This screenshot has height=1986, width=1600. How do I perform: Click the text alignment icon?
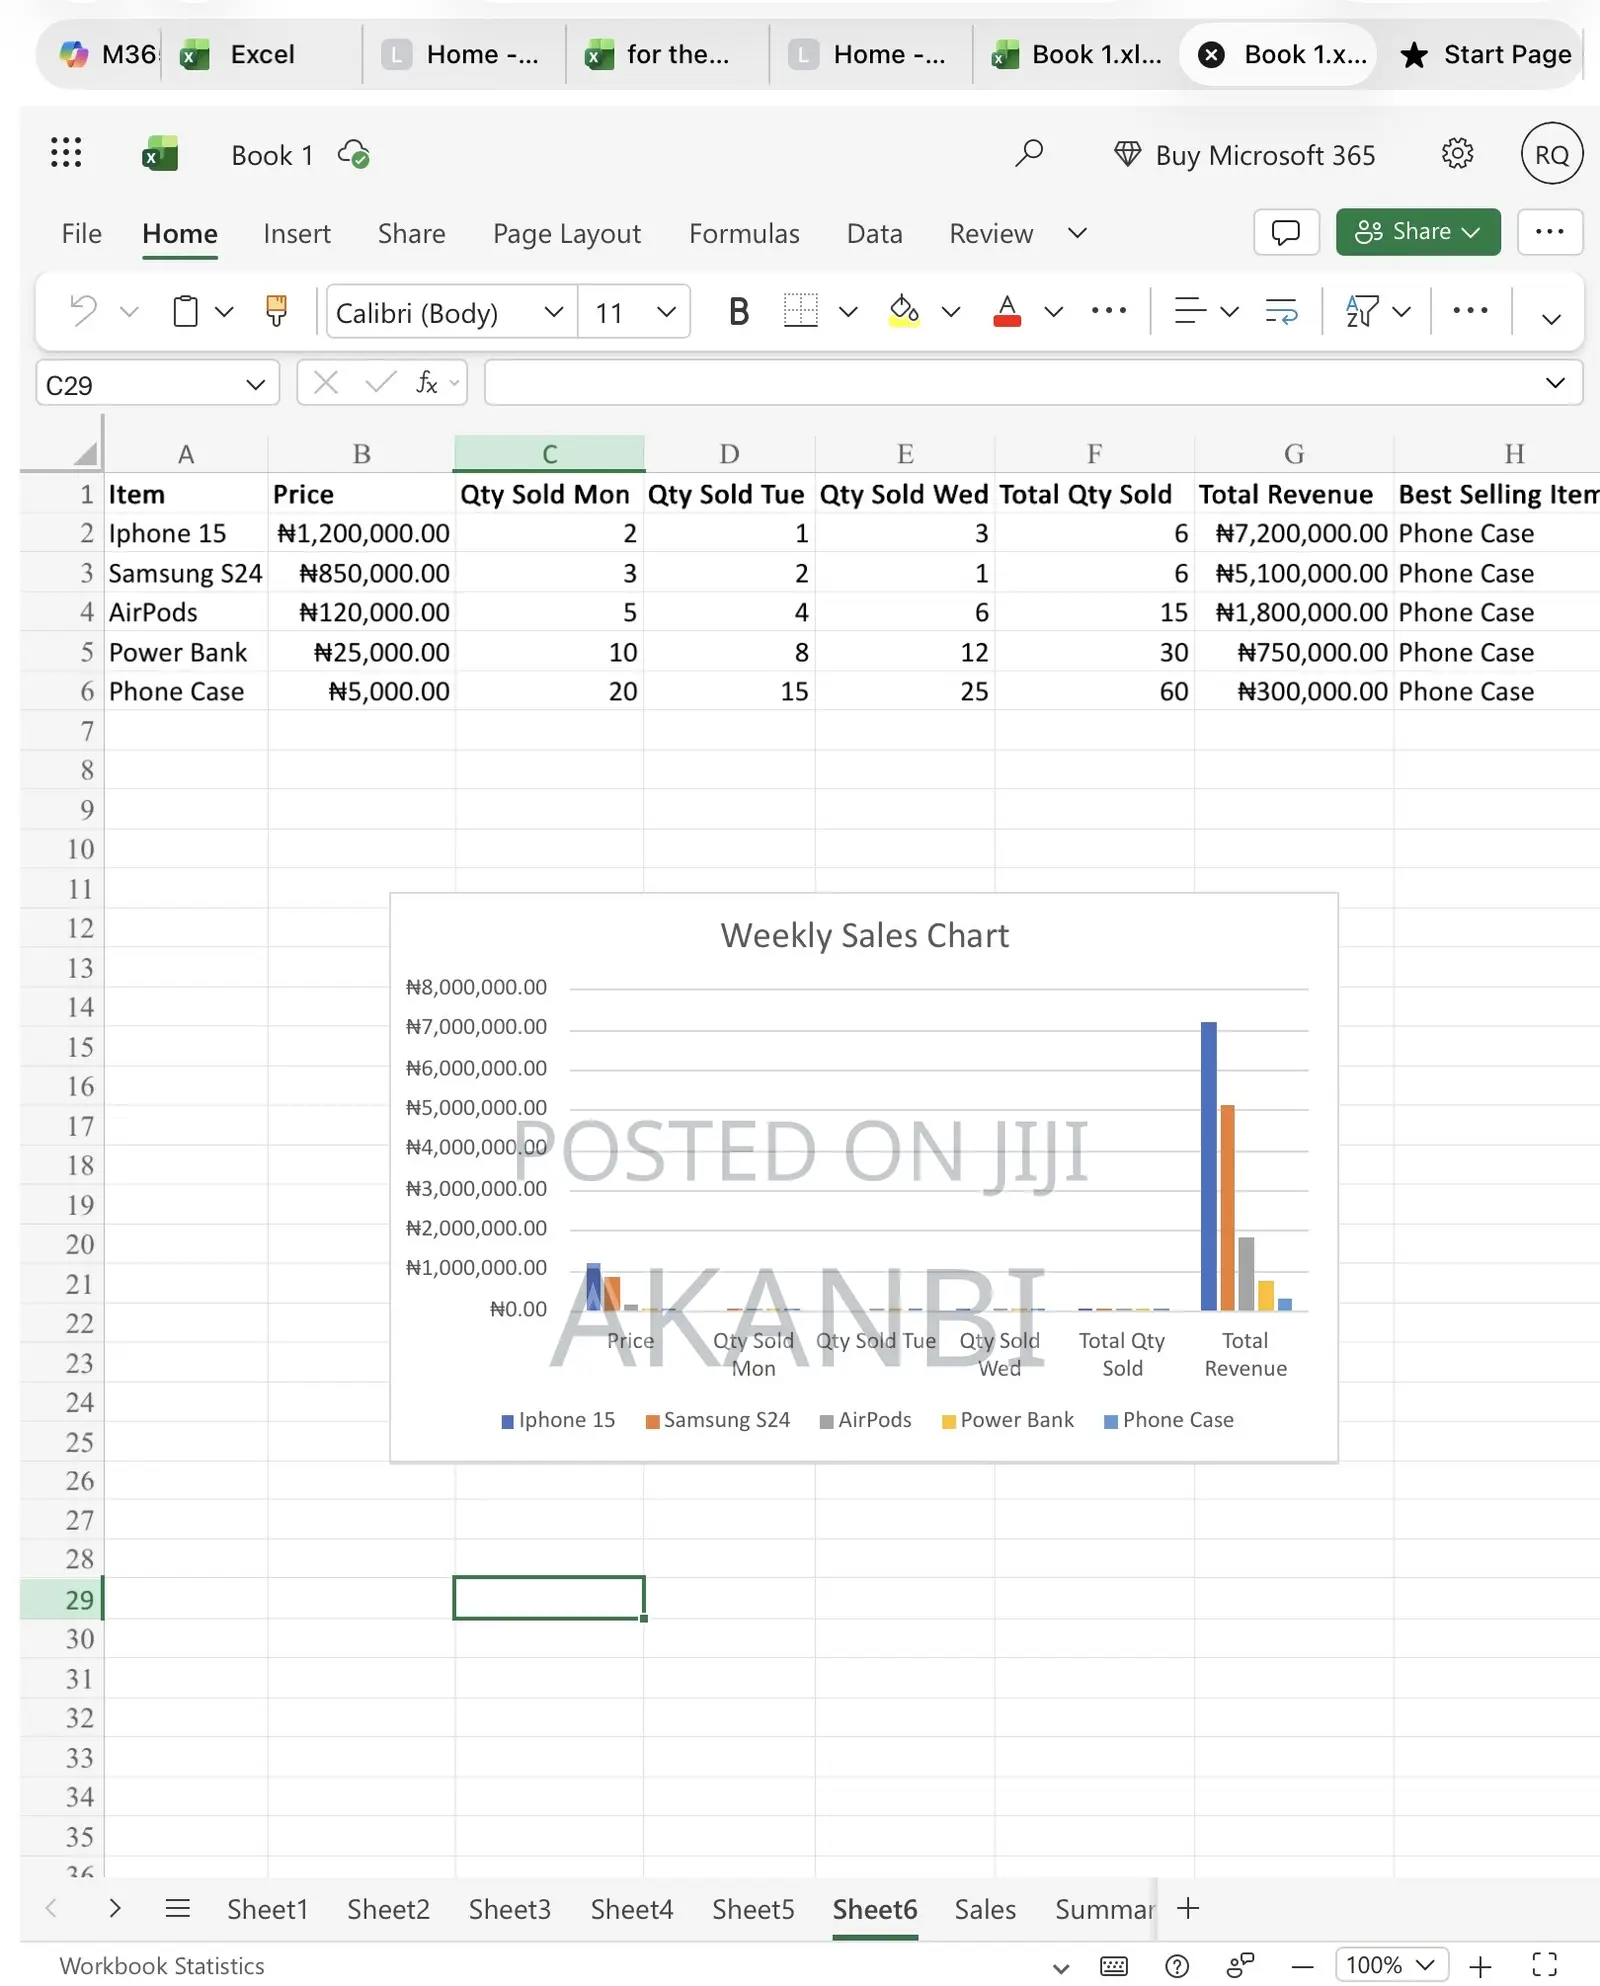click(1190, 311)
